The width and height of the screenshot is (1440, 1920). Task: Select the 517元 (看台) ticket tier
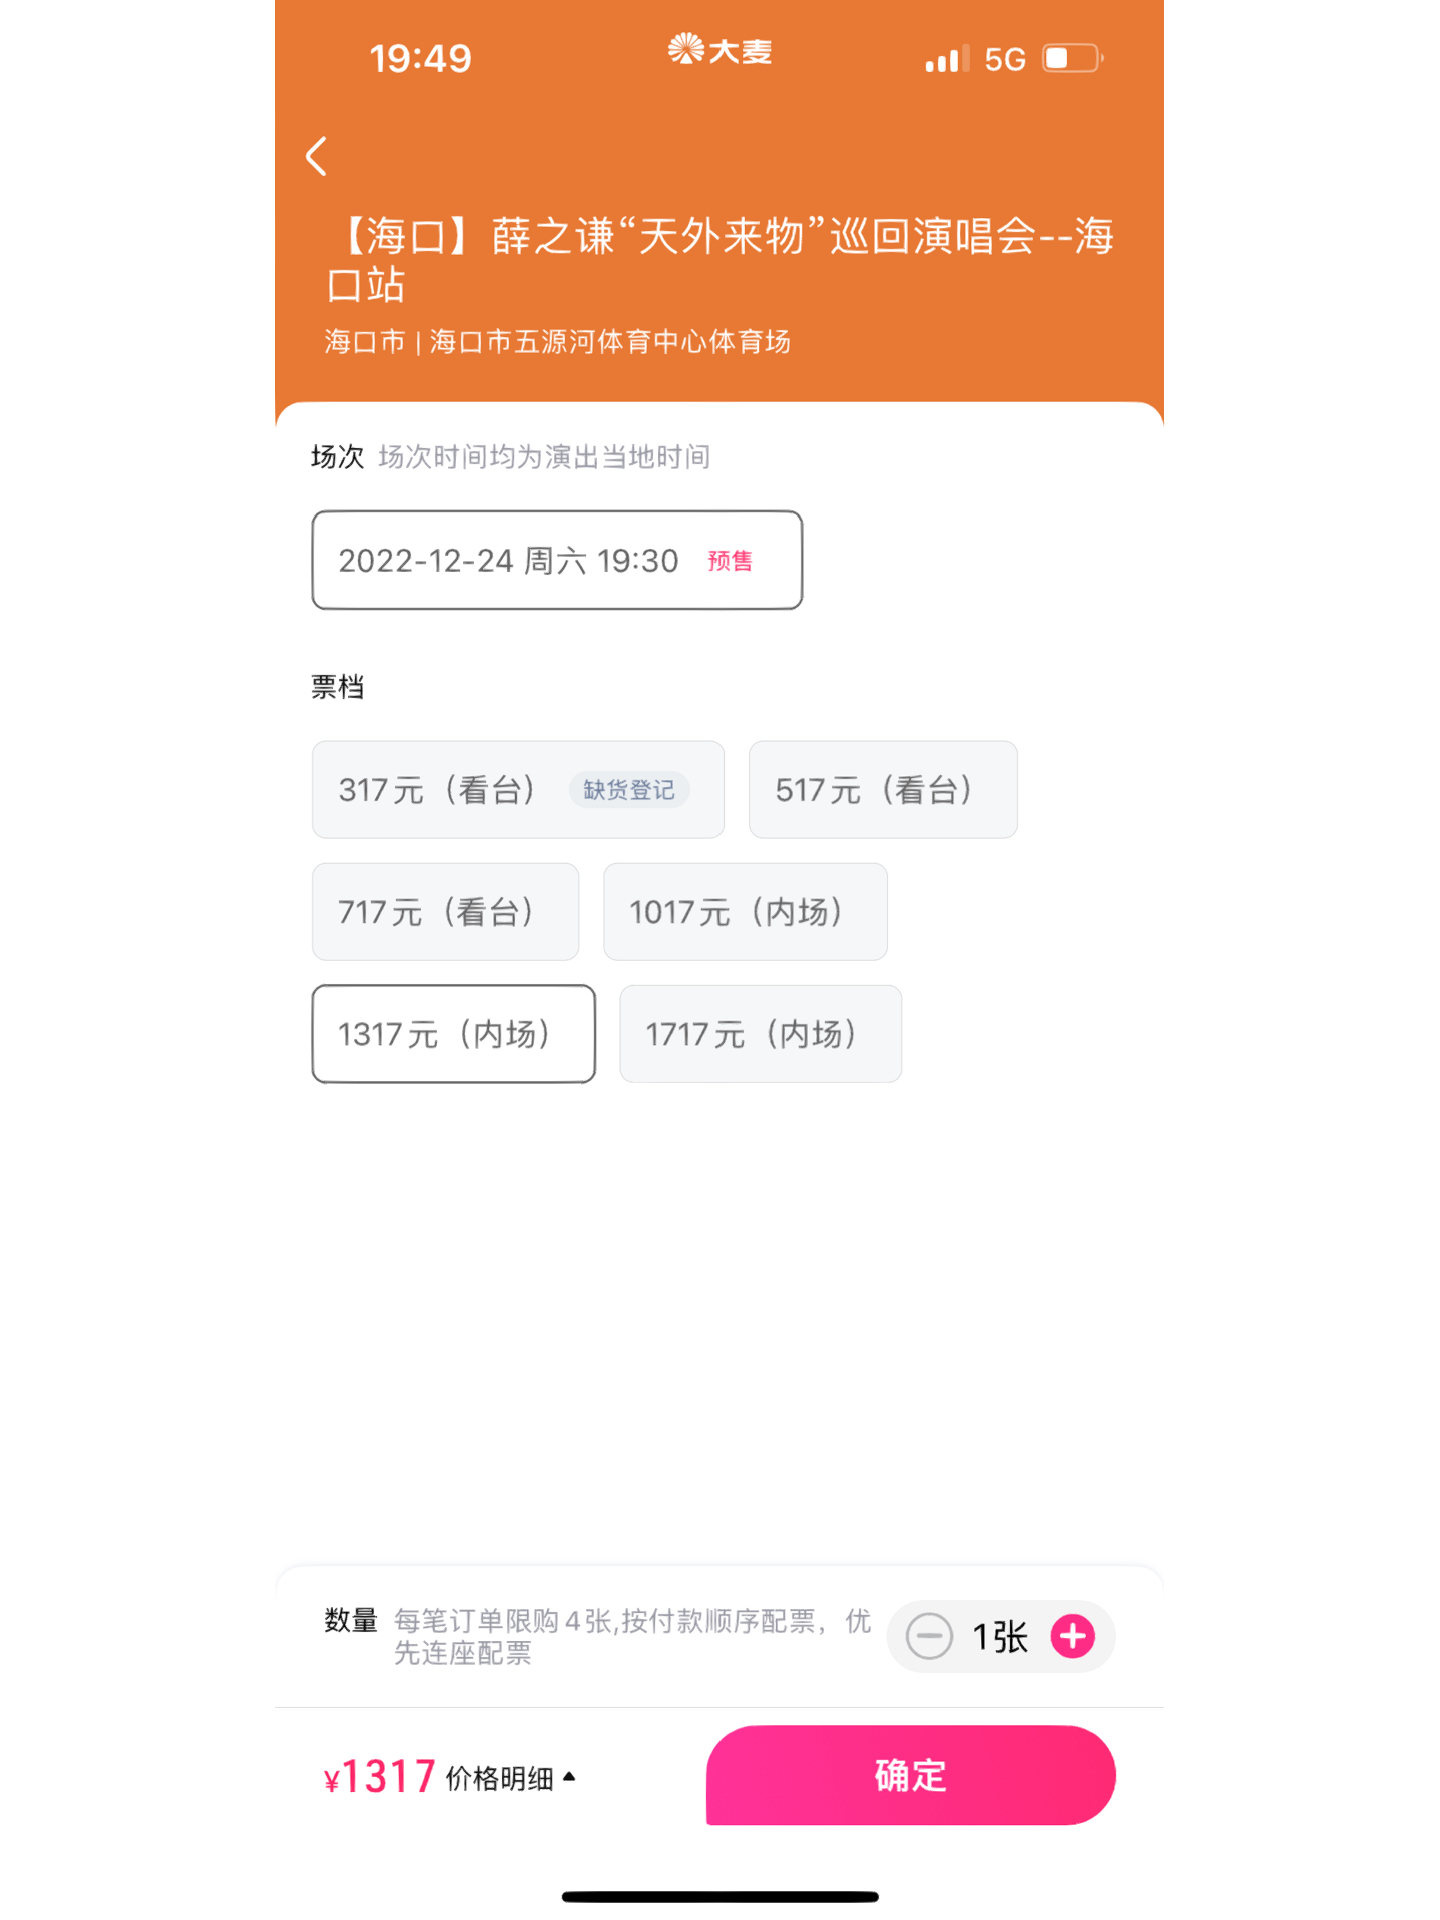click(882, 790)
